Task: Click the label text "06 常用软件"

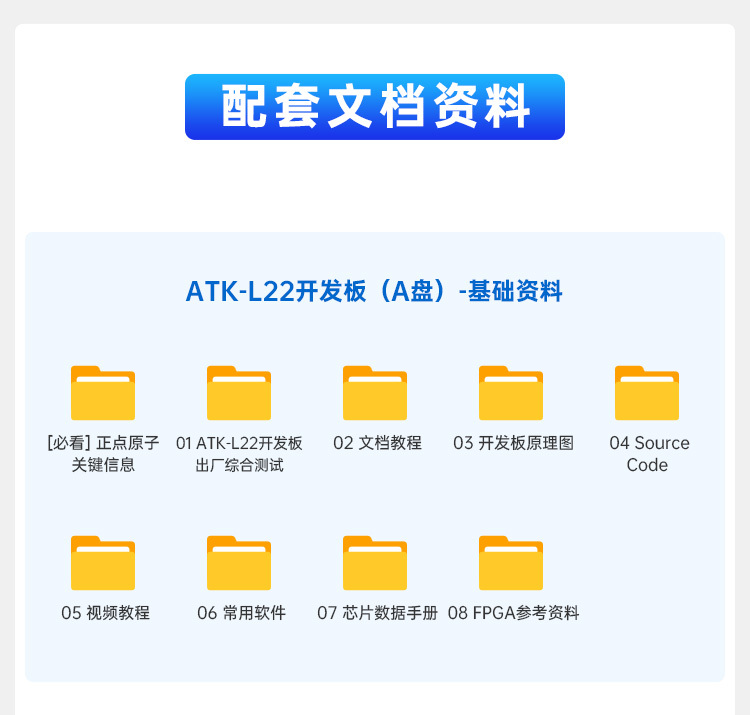Action: (241, 613)
